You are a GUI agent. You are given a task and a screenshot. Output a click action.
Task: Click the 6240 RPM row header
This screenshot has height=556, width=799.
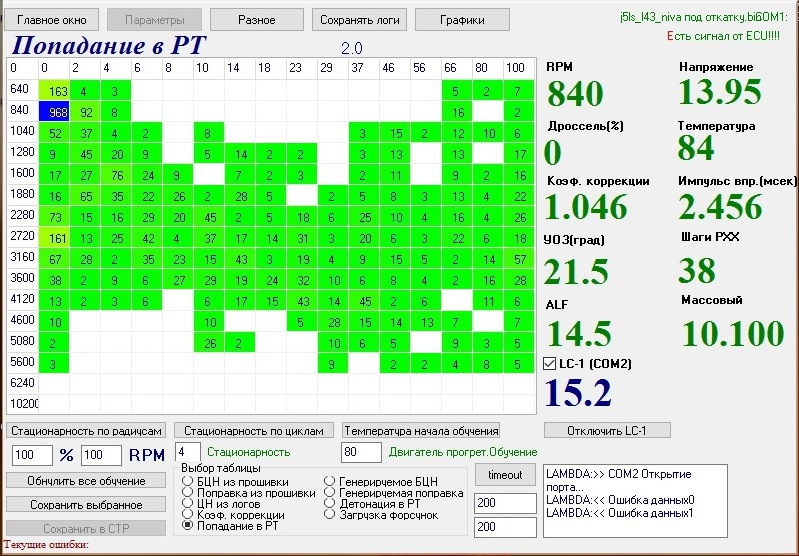[22, 383]
